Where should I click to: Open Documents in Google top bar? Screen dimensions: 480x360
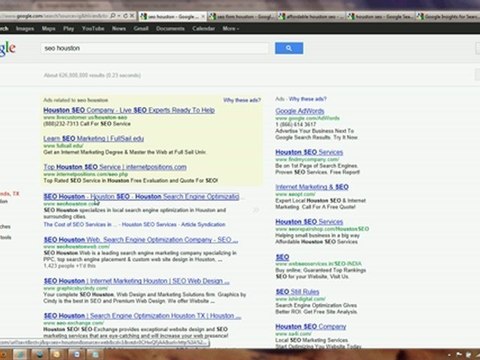pyautogui.click(x=170, y=29)
